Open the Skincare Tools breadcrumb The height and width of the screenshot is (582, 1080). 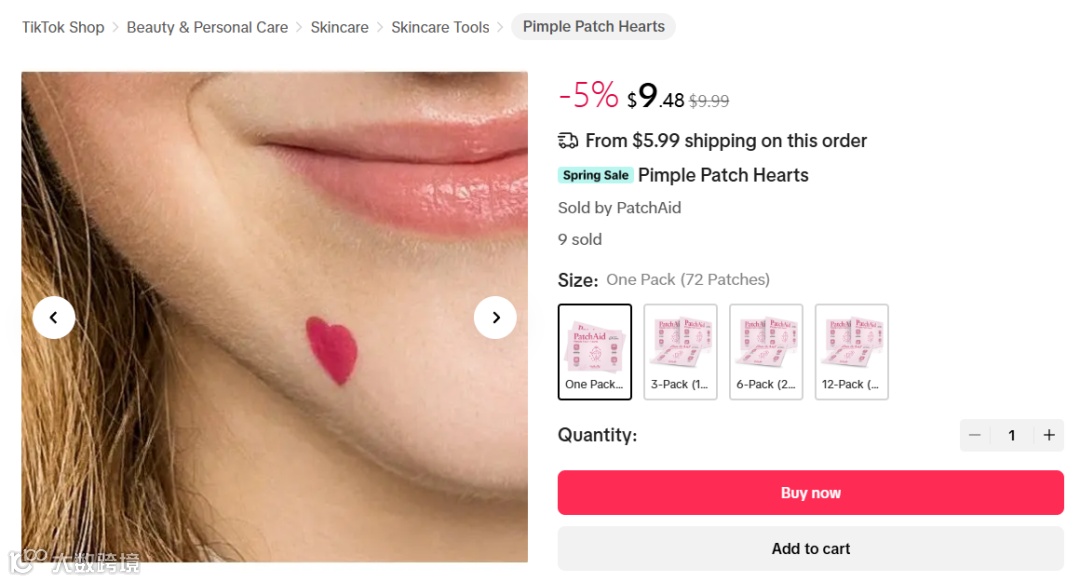pos(440,27)
